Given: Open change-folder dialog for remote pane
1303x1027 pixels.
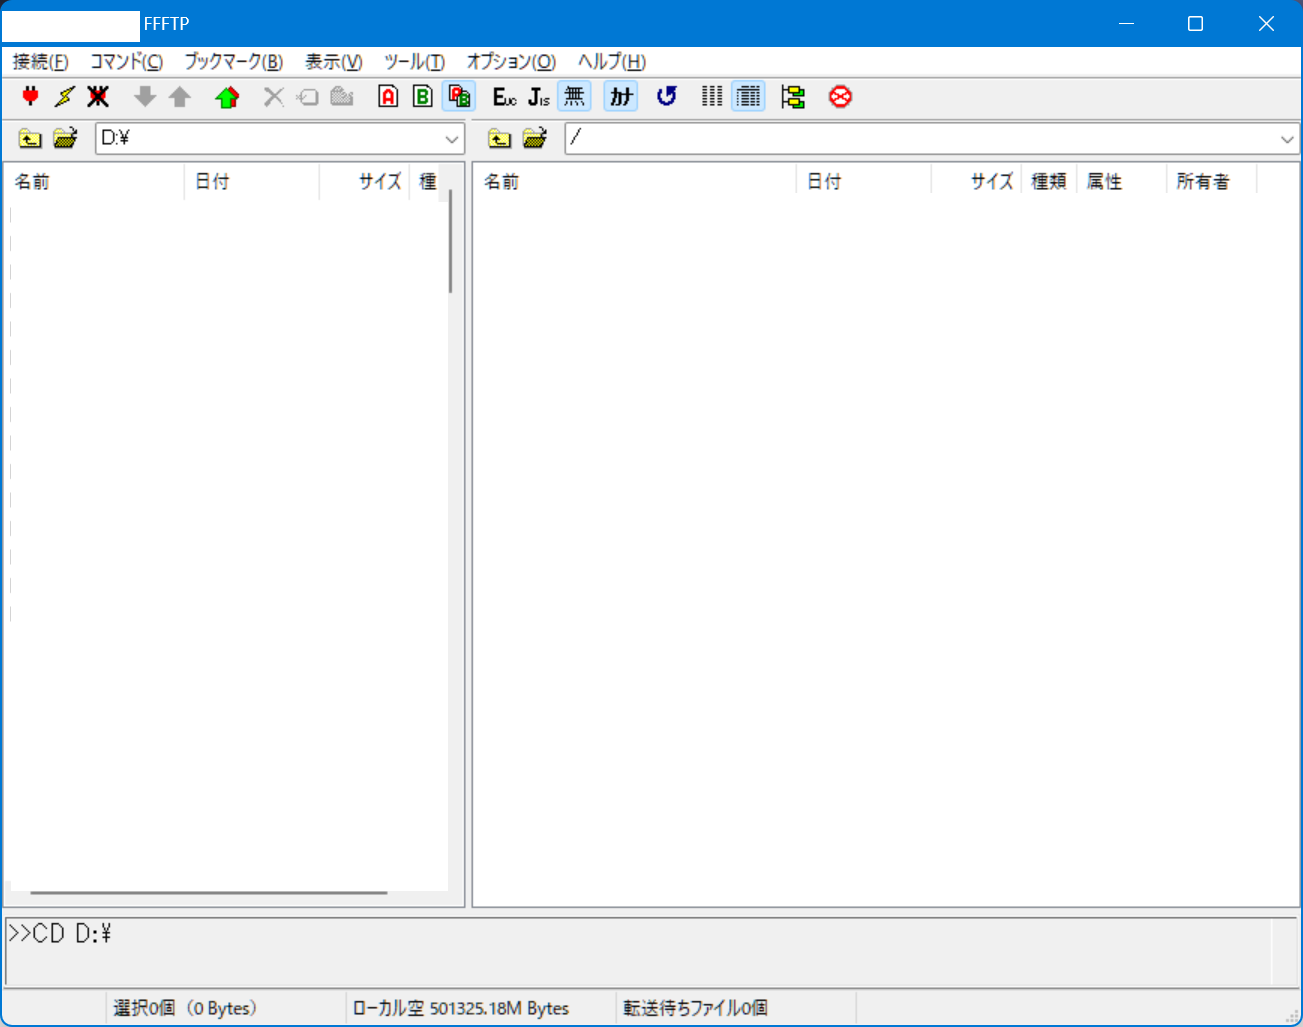Looking at the screenshot, I should [x=535, y=138].
